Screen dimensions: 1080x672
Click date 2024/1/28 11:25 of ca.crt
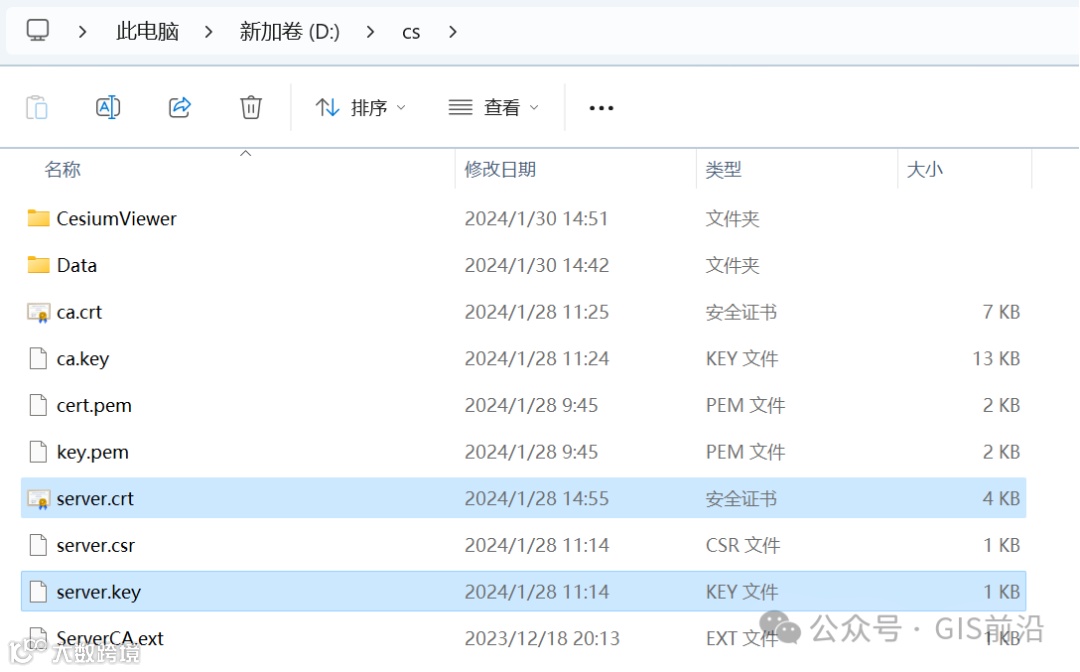pos(537,313)
